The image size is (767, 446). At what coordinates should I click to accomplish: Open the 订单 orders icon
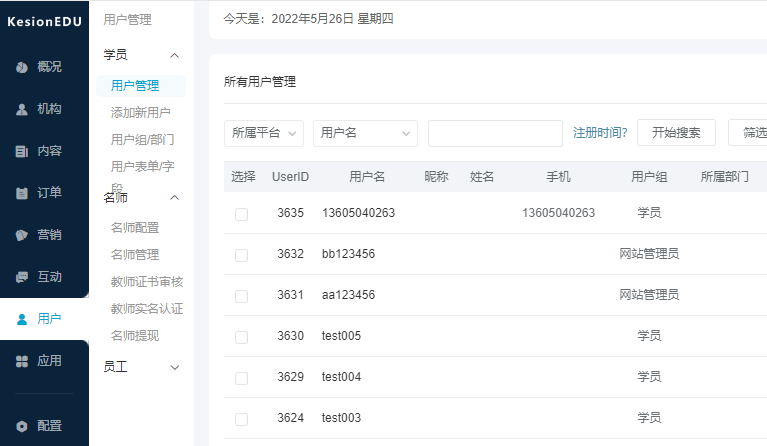click(x=22, y=193)
